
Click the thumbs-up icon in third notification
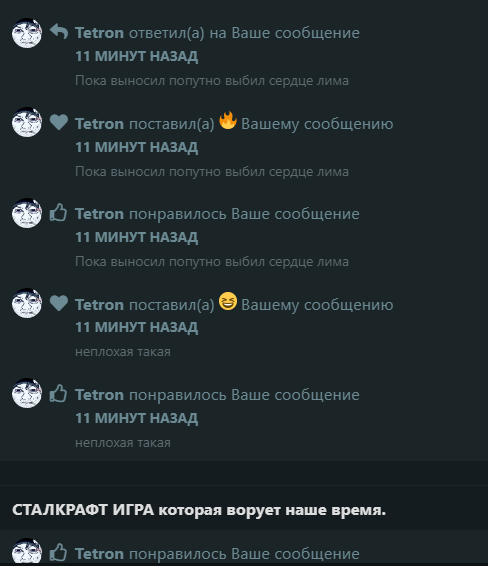pyautogui.click(x=58, y=212)
